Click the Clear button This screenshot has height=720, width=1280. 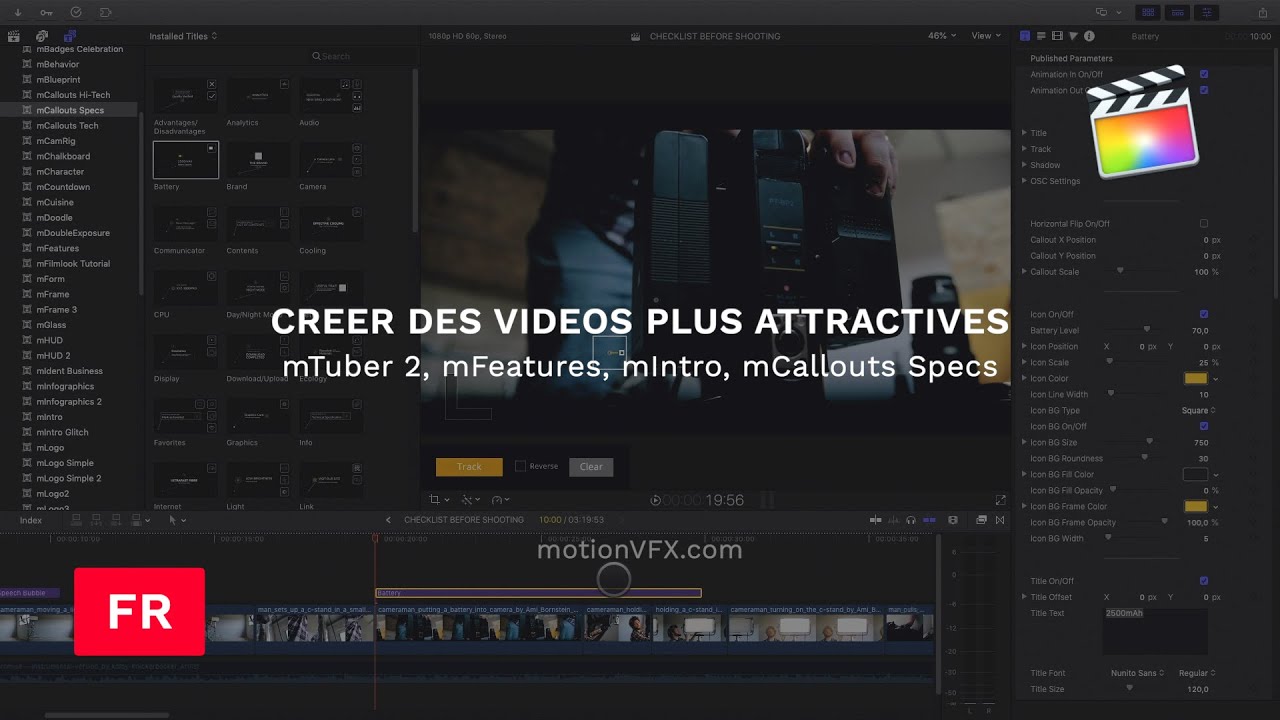(x=591, y=467)
